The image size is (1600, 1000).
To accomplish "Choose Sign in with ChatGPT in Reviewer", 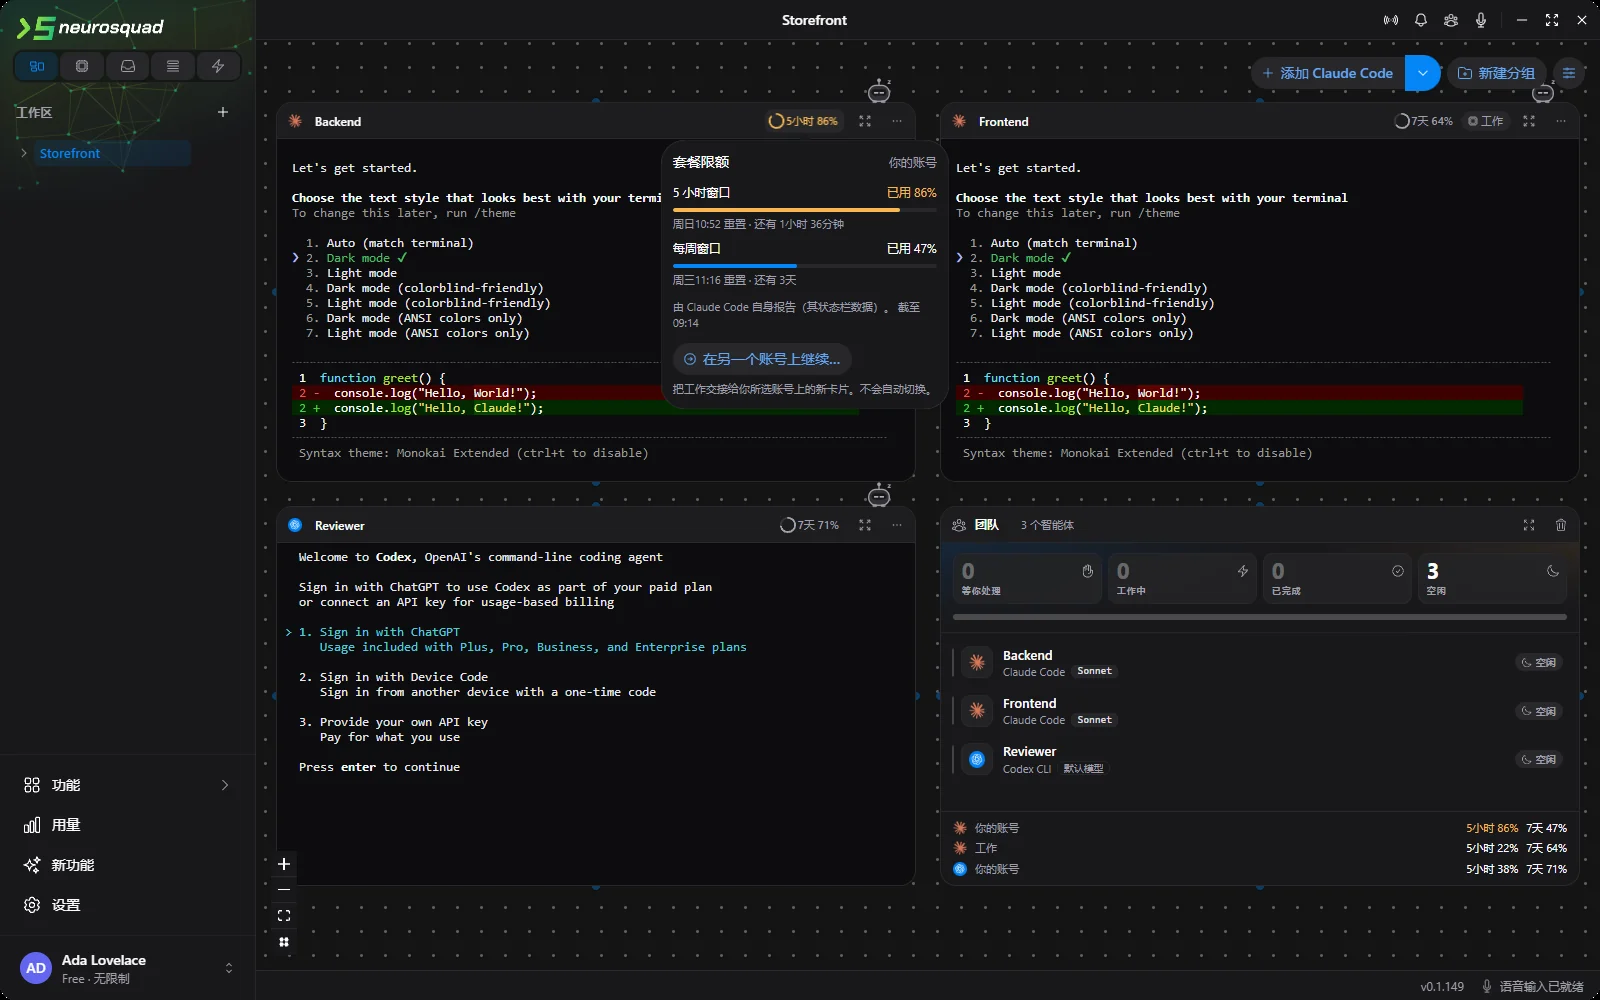I will 390,632.
